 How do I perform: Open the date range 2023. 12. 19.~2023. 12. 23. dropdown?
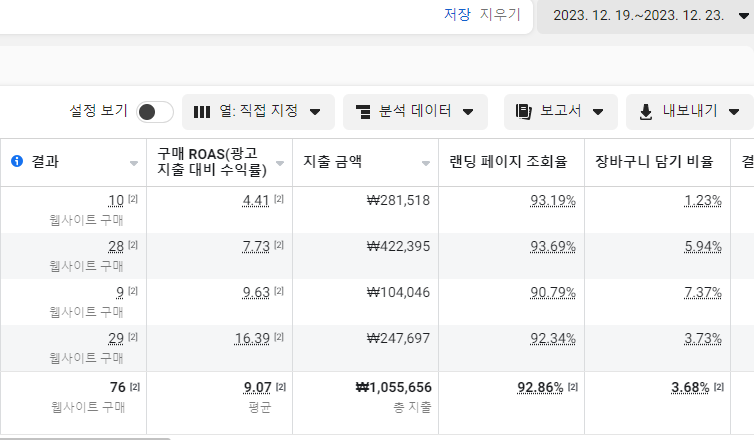(645, 16)
